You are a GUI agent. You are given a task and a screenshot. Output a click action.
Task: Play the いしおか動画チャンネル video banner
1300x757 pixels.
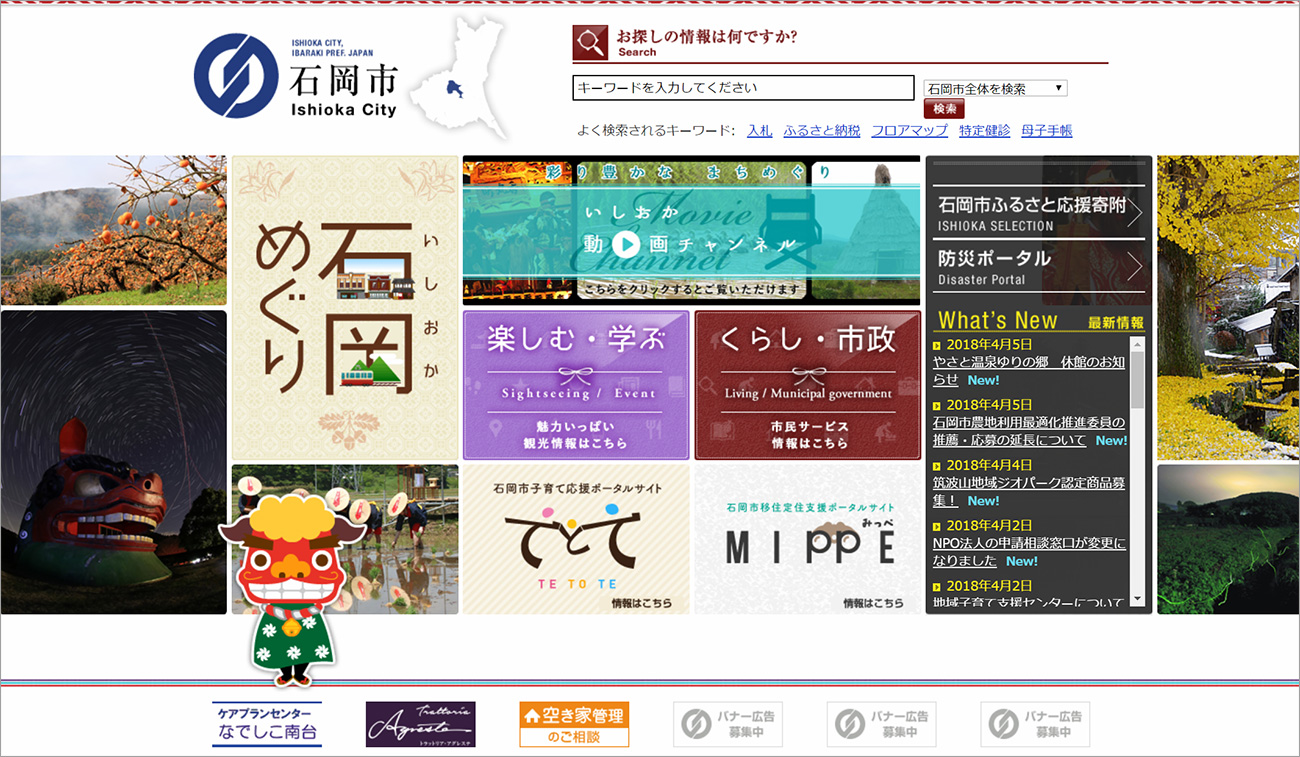point(691,229)
